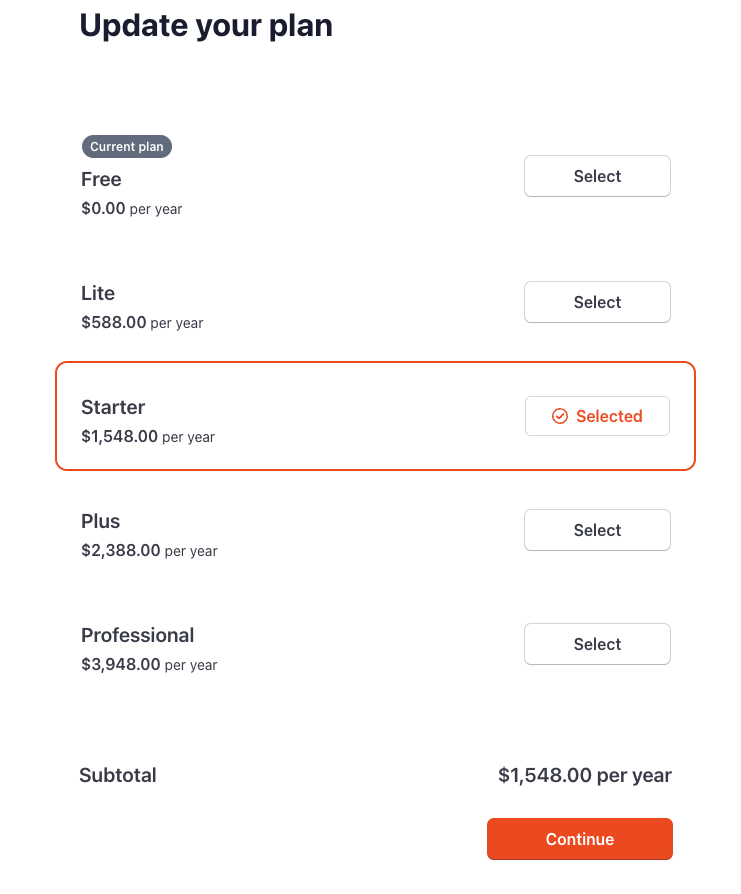741x894 pixels.
Task: Click the $0.00 per year price
Action: 132,209
